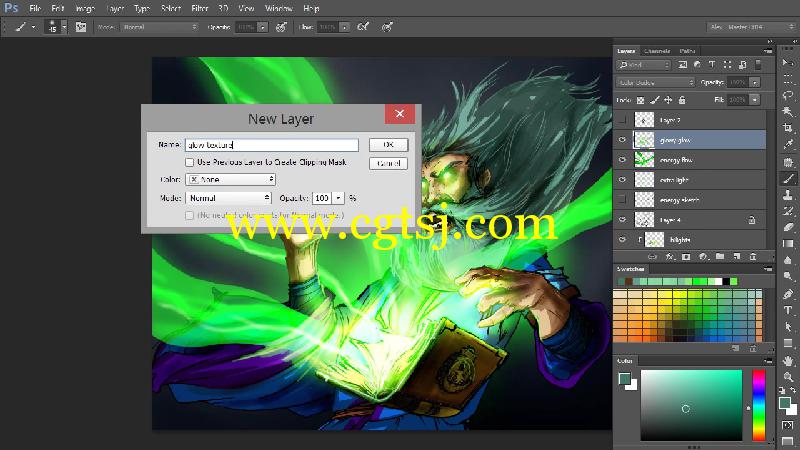Lock transparent pixels in Layers panel
Image resolution: width=800 pixels, height=450 pixels.
tap(640, 100)
